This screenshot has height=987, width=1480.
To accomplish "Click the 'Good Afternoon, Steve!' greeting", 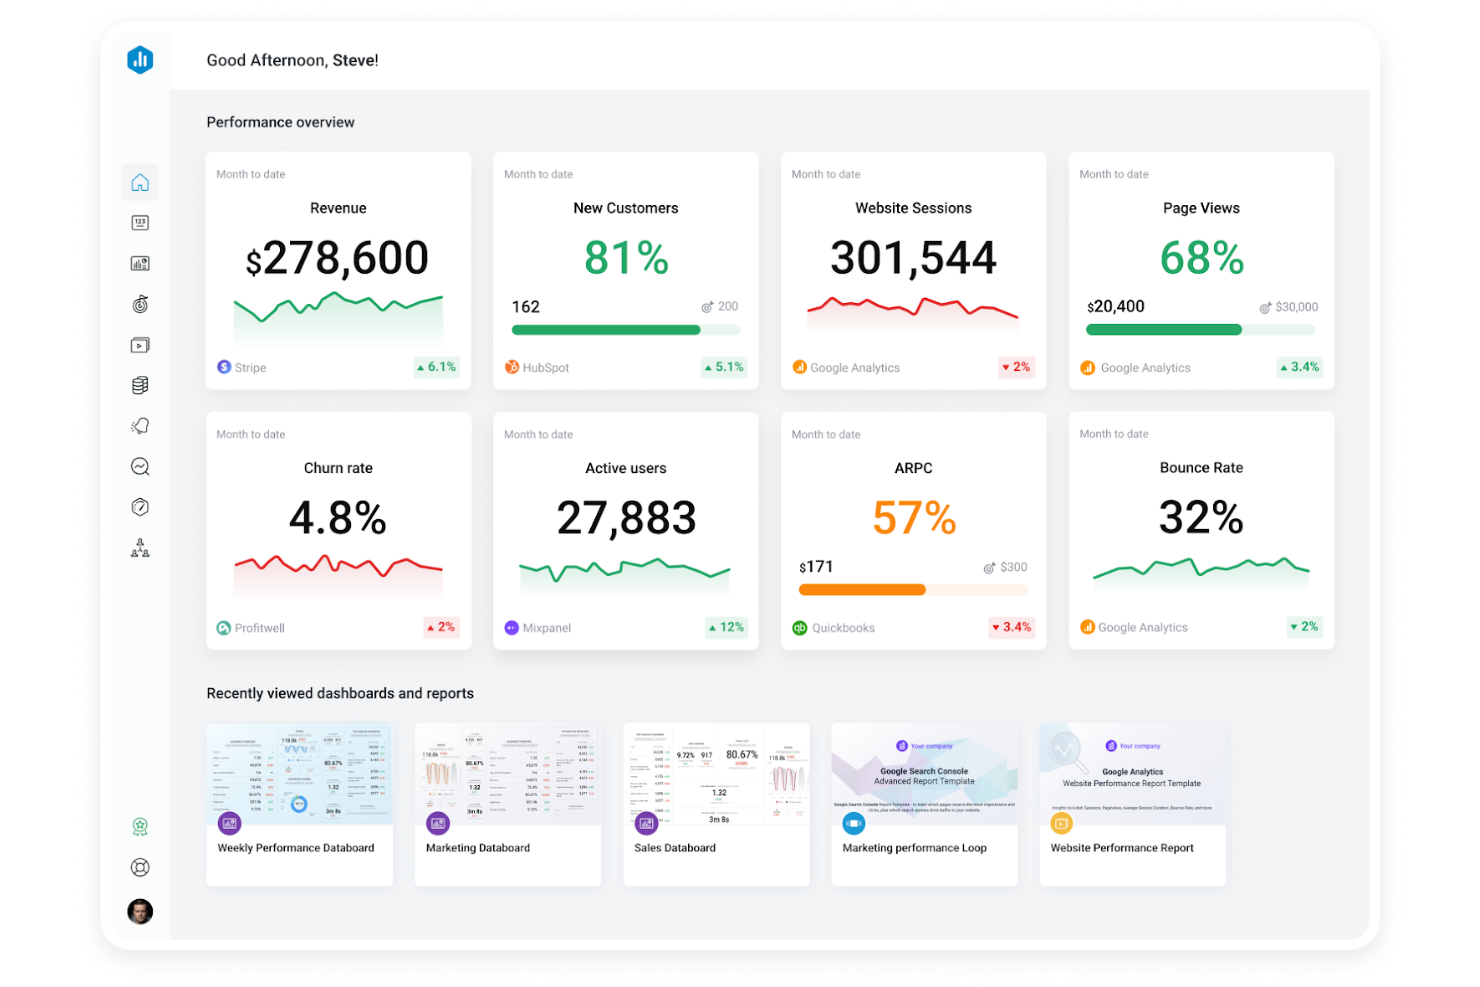I will tap(292, 60).
